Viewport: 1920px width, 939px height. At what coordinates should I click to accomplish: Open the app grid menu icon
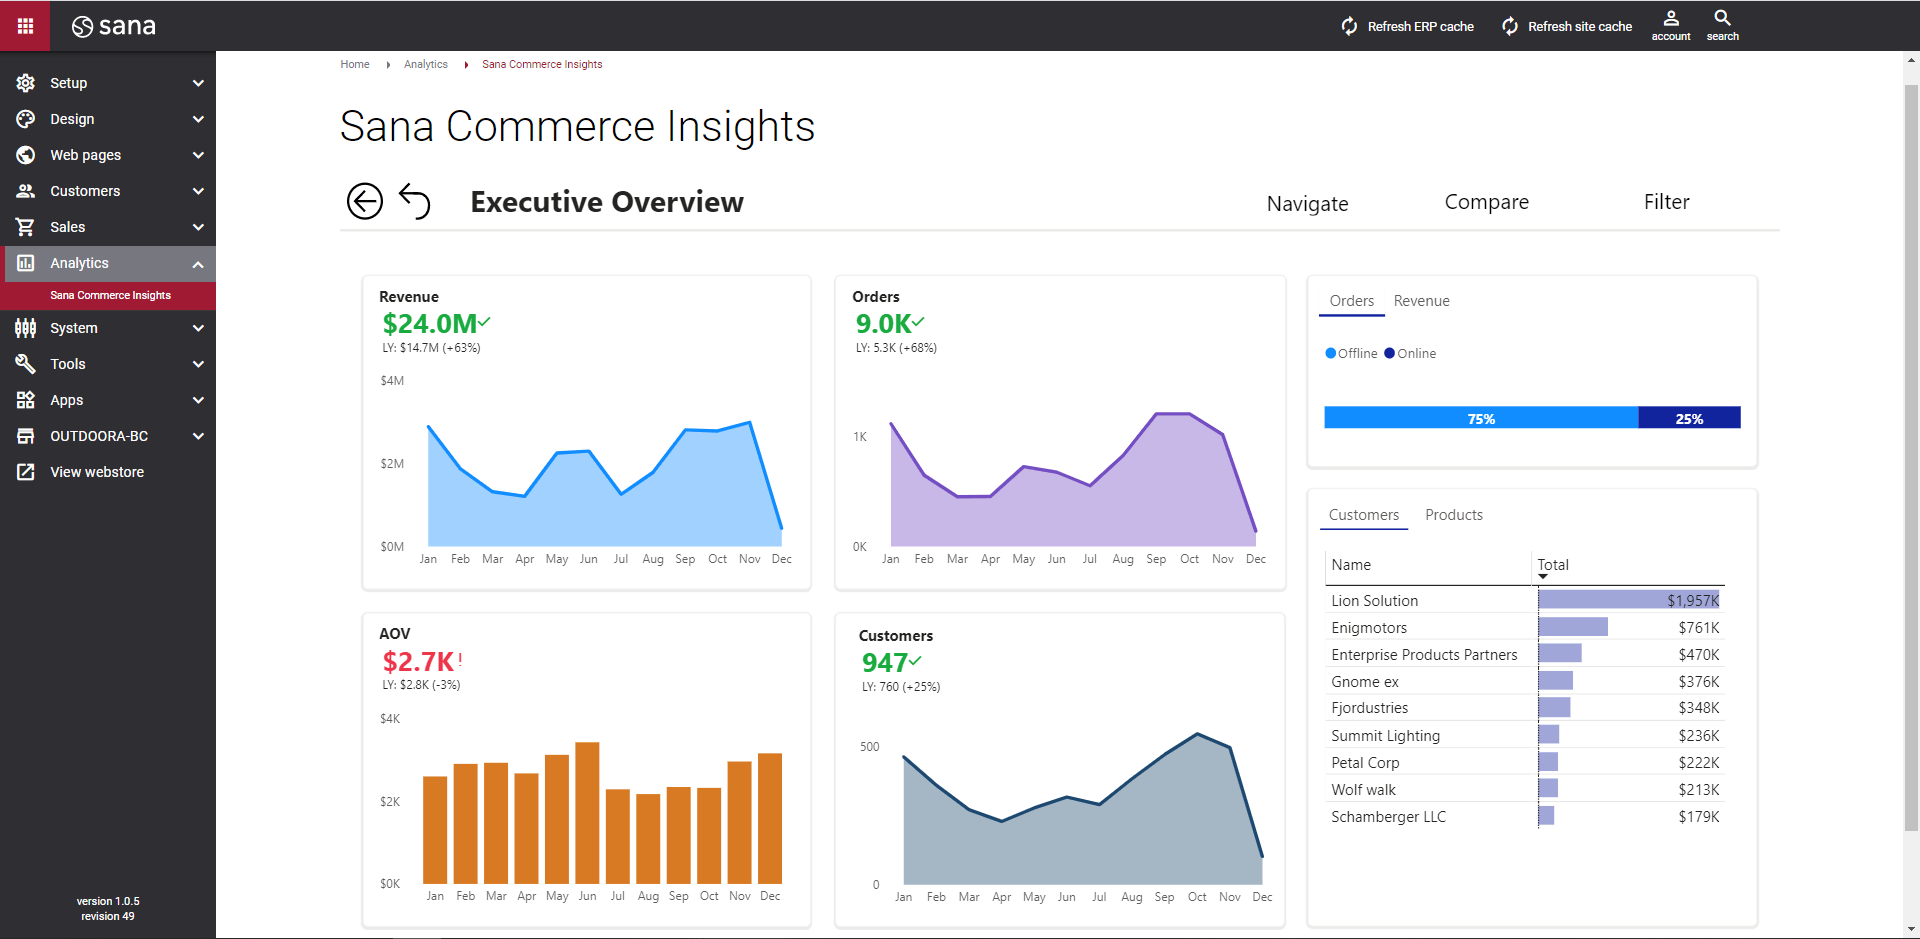tap(25, 26)
